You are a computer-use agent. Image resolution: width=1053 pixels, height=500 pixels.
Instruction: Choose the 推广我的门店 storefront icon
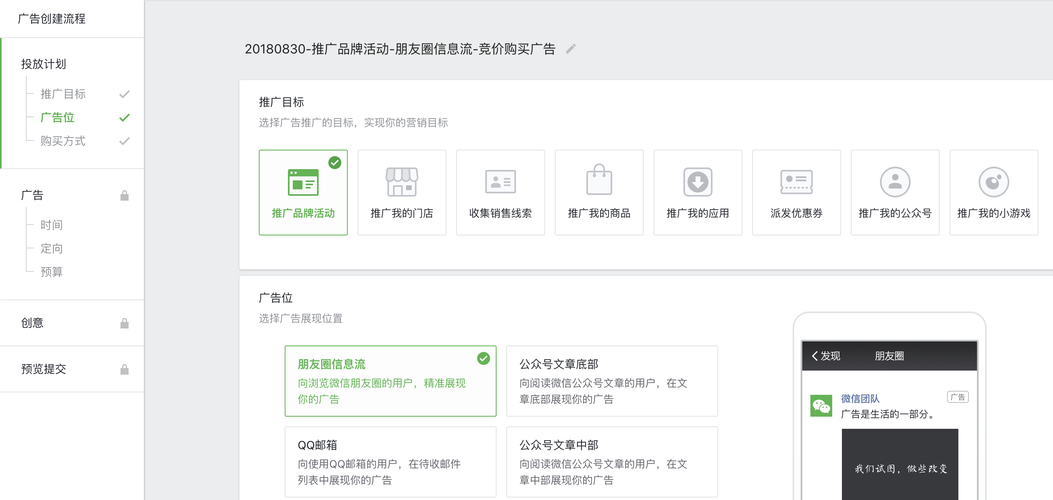point(402,182)
